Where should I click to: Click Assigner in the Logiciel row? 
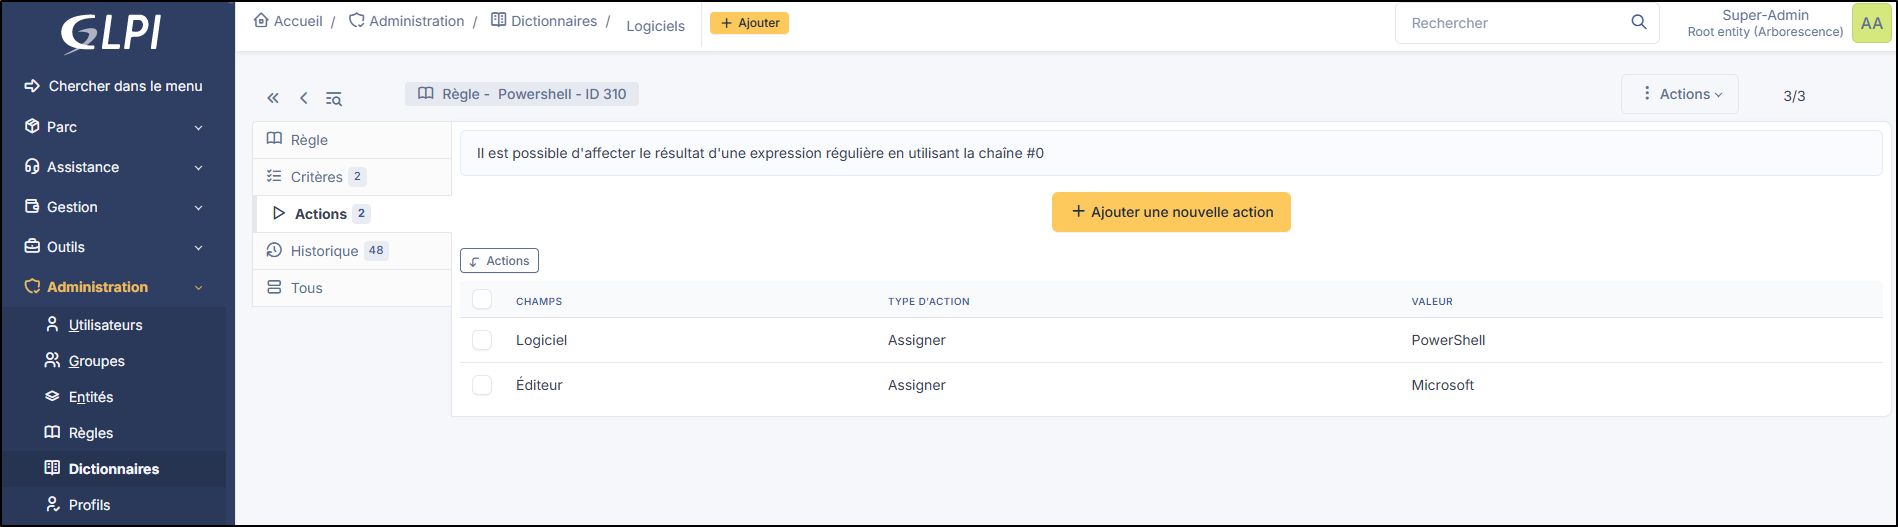[917, 340]
